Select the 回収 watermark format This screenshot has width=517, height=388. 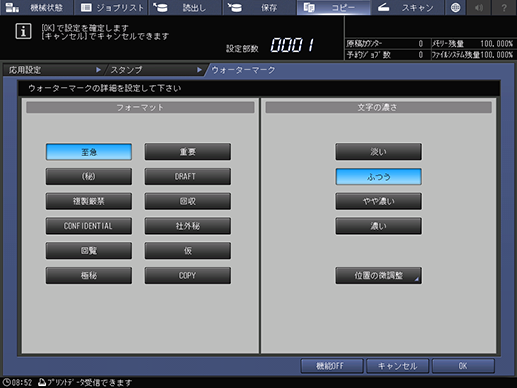(x=188, y=201)
